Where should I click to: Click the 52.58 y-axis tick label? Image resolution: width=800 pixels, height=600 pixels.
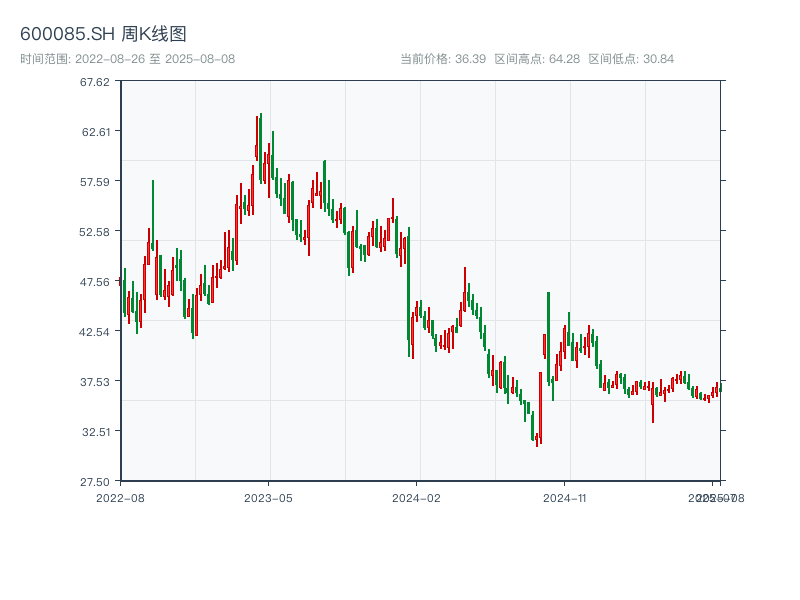point(95,231)
